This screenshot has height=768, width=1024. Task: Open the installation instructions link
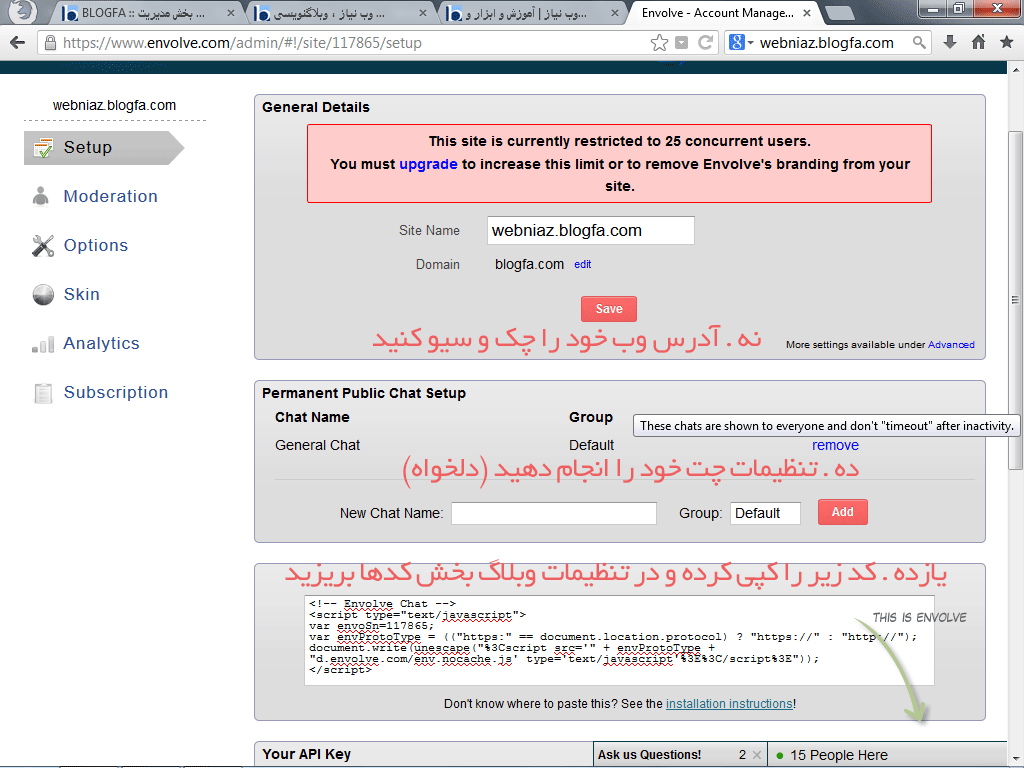(x=729, y=704)
